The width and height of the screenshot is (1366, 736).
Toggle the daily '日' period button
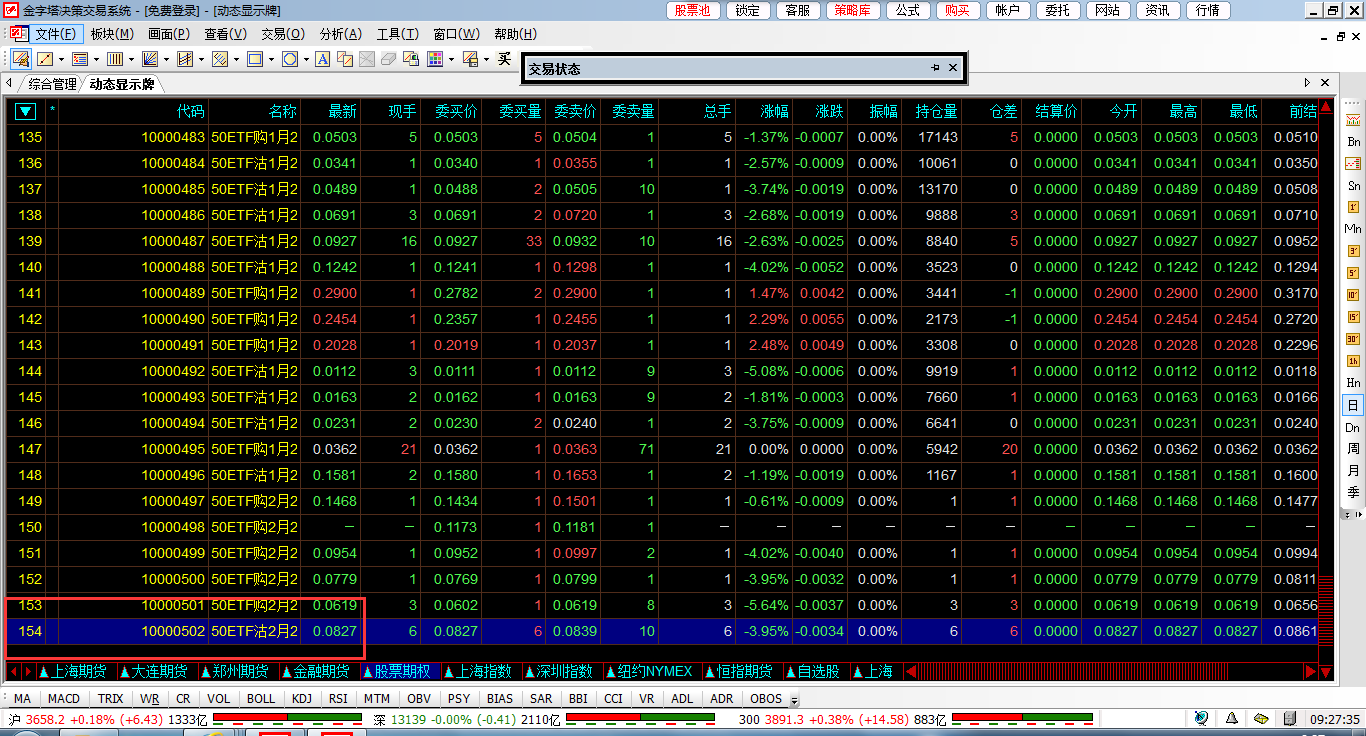pos(1353,405)
